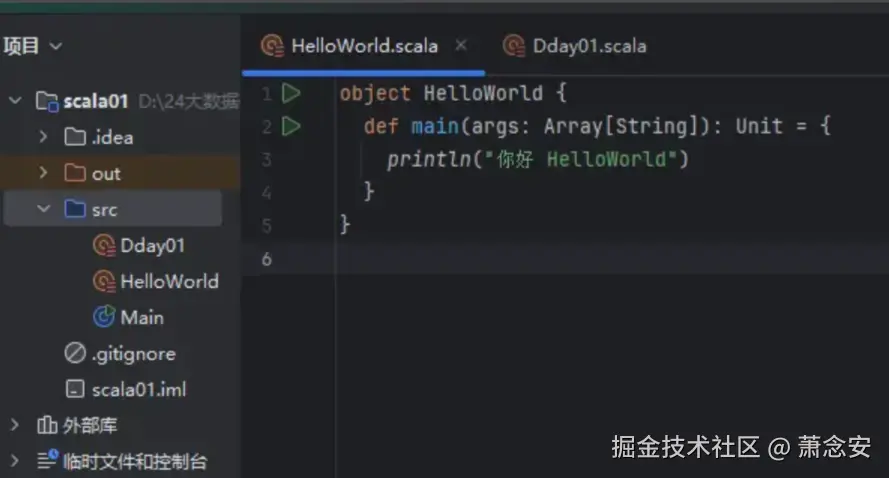Close the HelloWorld.scala tab
889x478 pixels.
(x=461, y=45)
